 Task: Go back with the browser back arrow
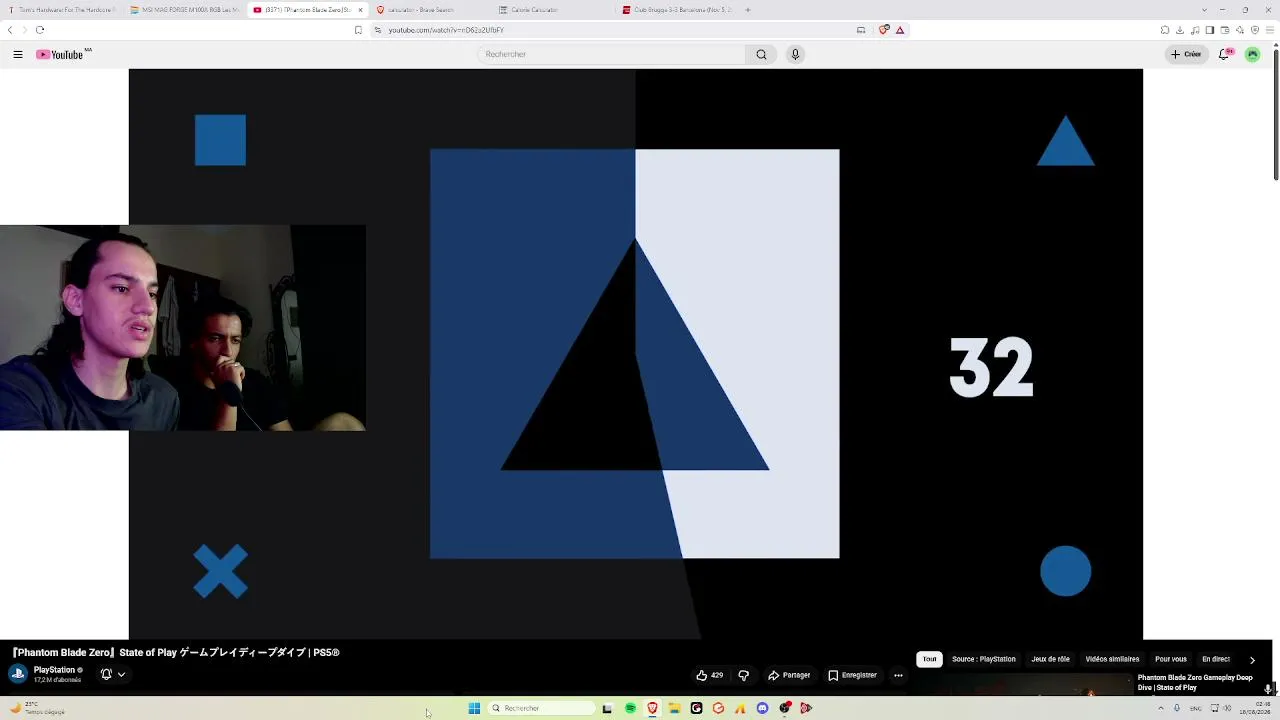click(x=10, y=30)
